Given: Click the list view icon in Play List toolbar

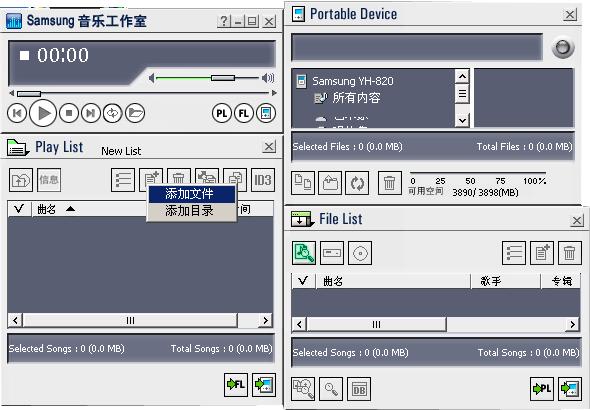Looking at the screenshot, I should click(123, 180).
